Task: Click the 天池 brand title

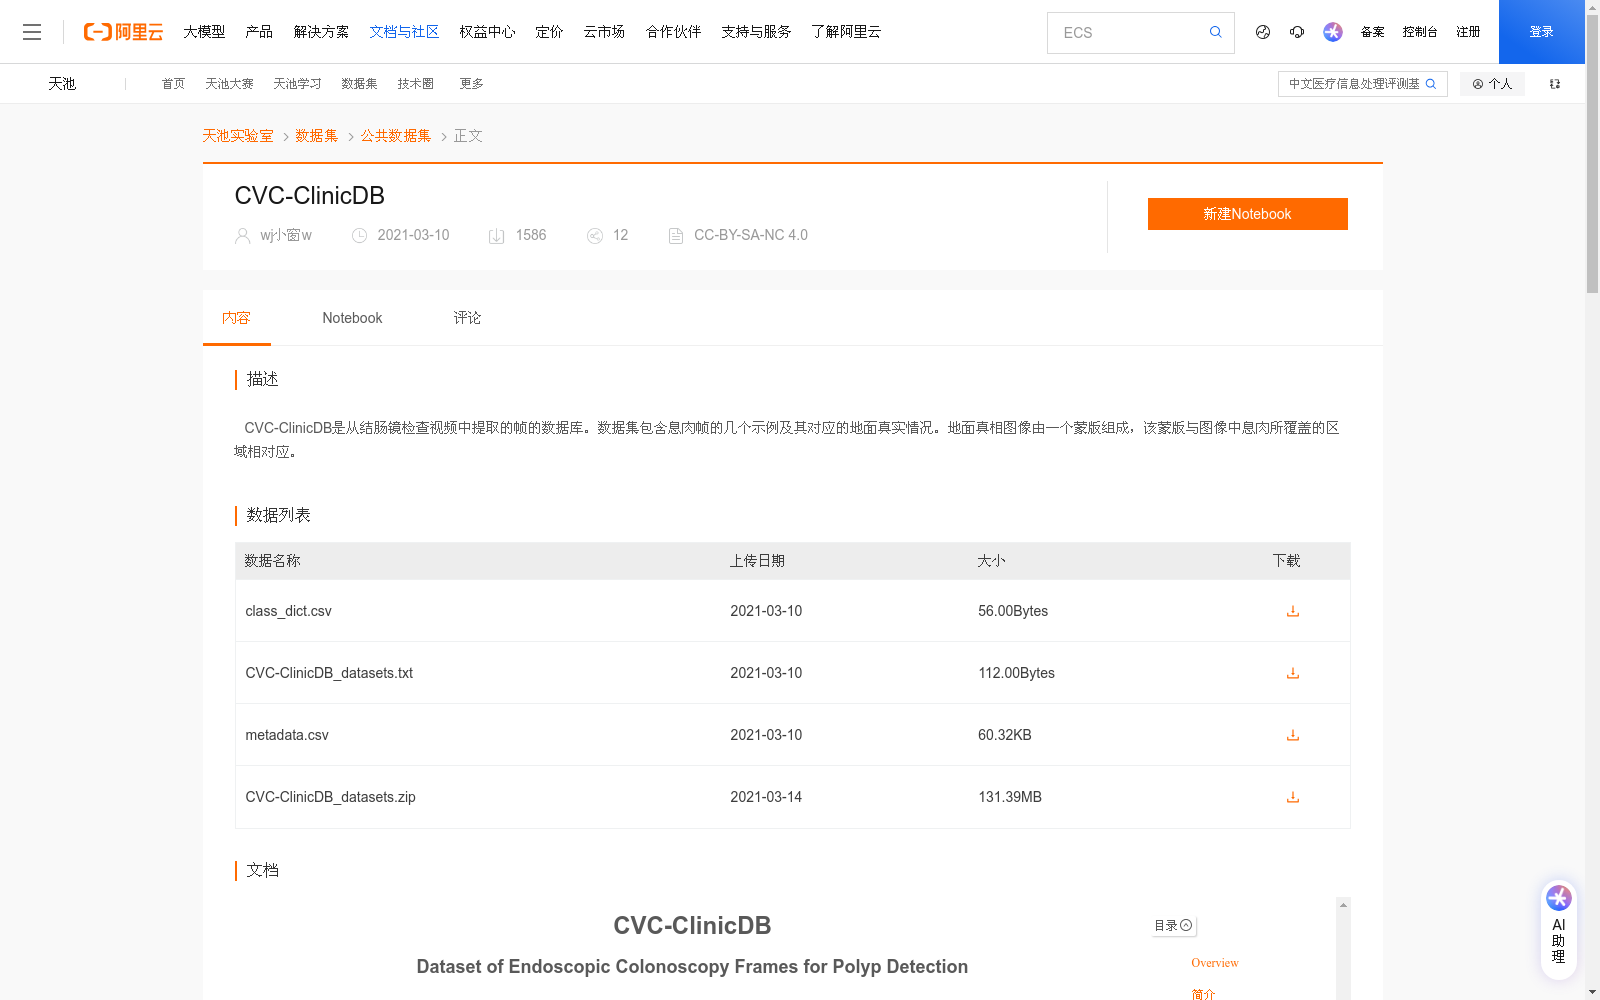Action: coord(62,84)
